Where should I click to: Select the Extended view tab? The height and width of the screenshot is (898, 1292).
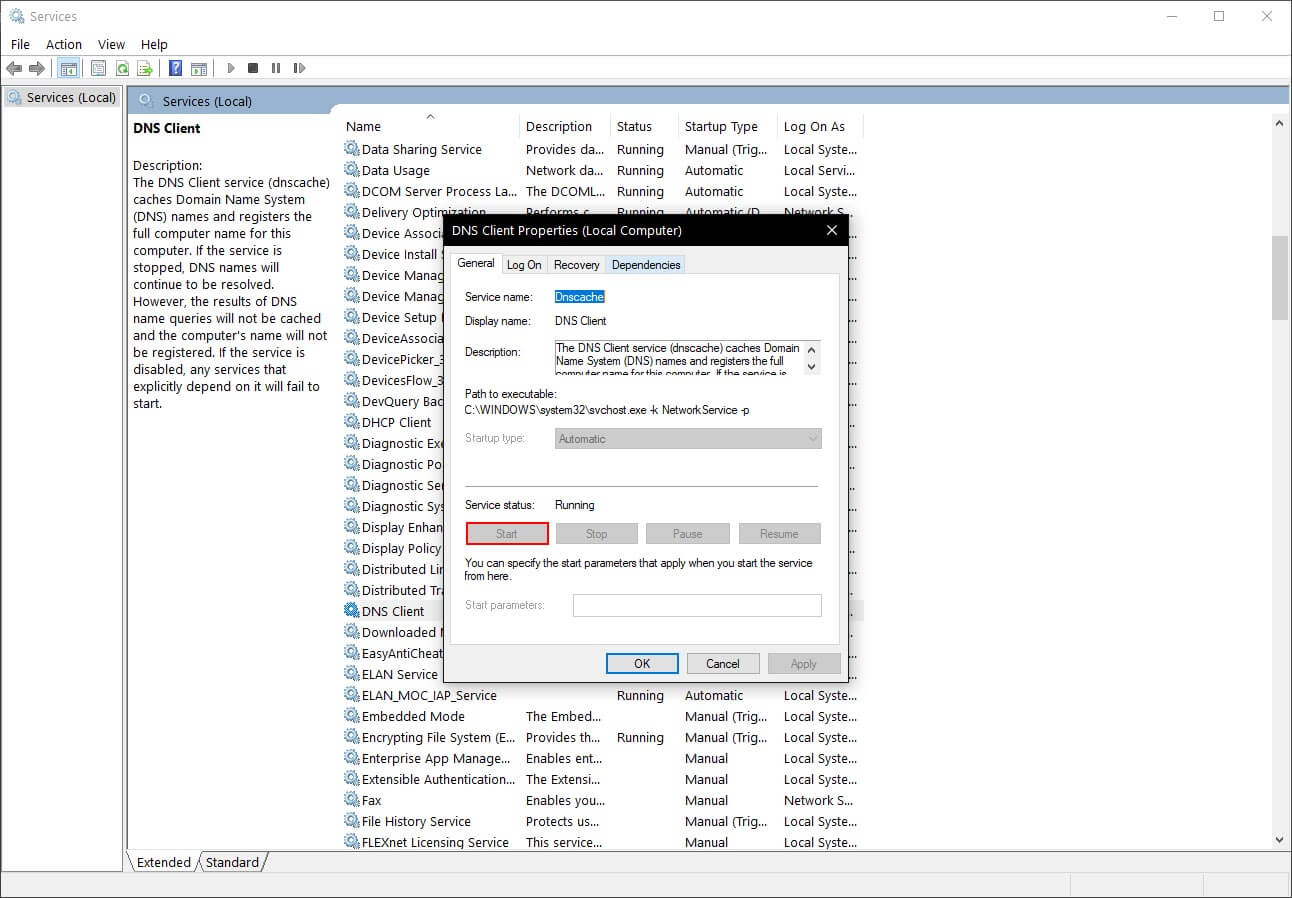click(163, 862)
